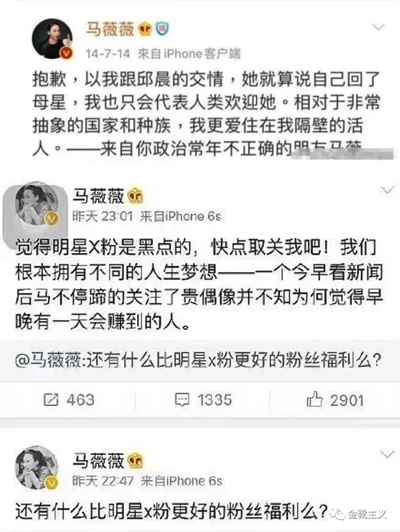Open the first post's profile avatar
Image resolution: width=400 pixels, height=532 pixels.
[x=52, y=39]
